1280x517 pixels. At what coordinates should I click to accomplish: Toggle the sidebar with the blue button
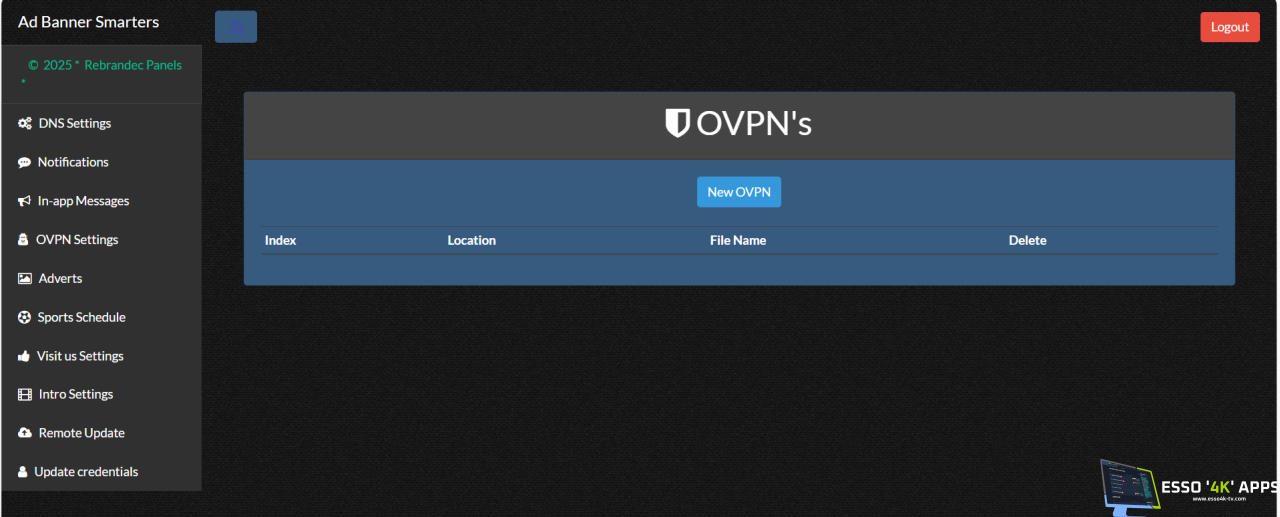click(x=236, y=27)
